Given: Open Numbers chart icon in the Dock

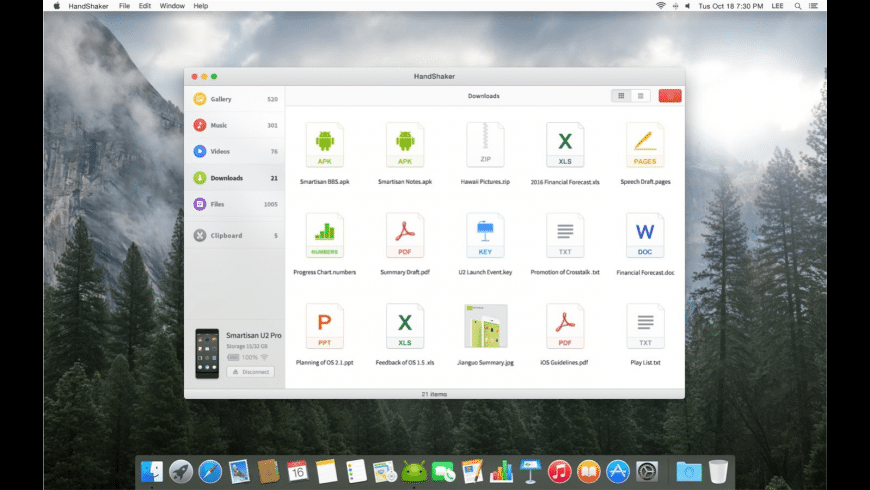Looking at the screenshot, I should 501,472.
